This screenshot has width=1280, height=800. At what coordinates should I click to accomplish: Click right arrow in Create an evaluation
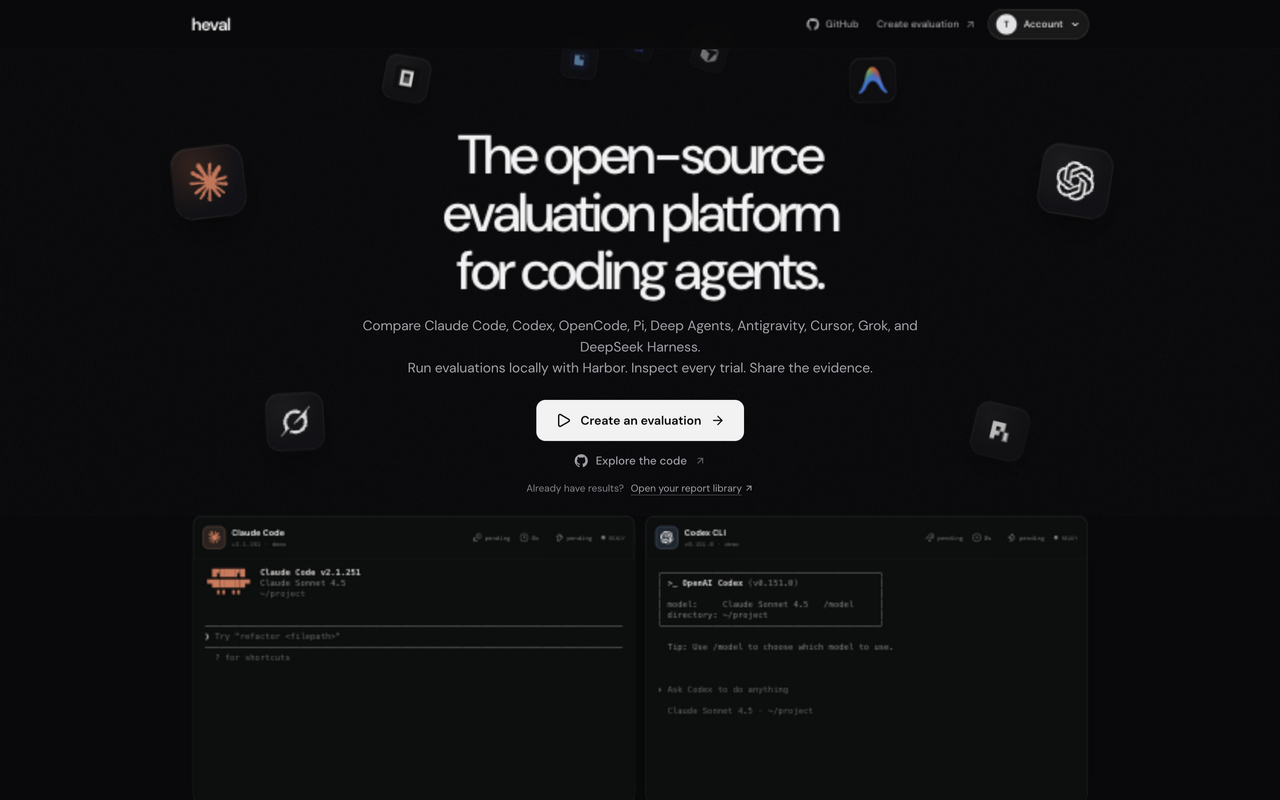tap(718, 421)
